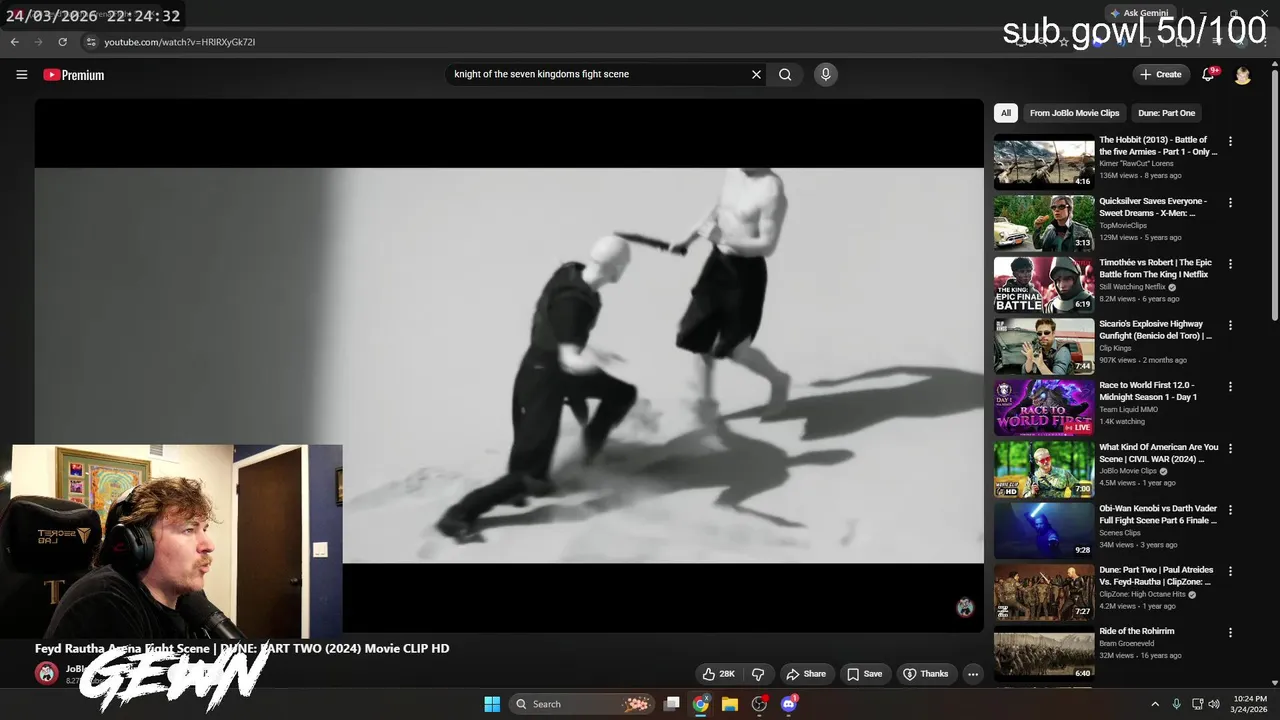Viewport: 1280px width, 720px height.
Task: Dislike the video with thumbs down
Action: pos(758,674)
